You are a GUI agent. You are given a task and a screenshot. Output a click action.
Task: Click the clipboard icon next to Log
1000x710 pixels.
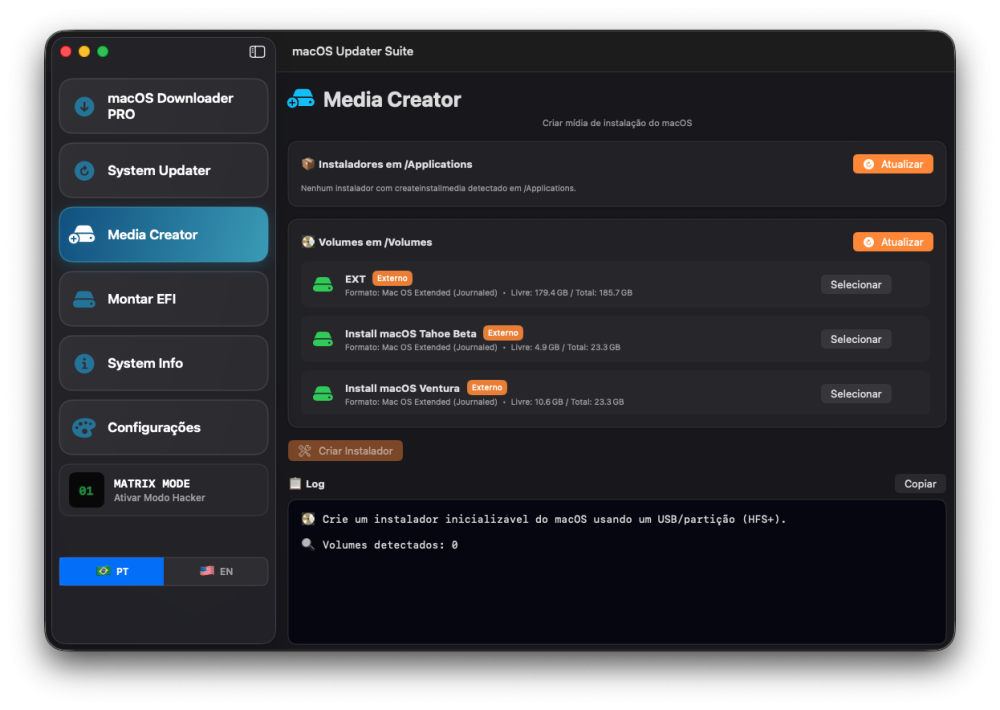(295, 484)
